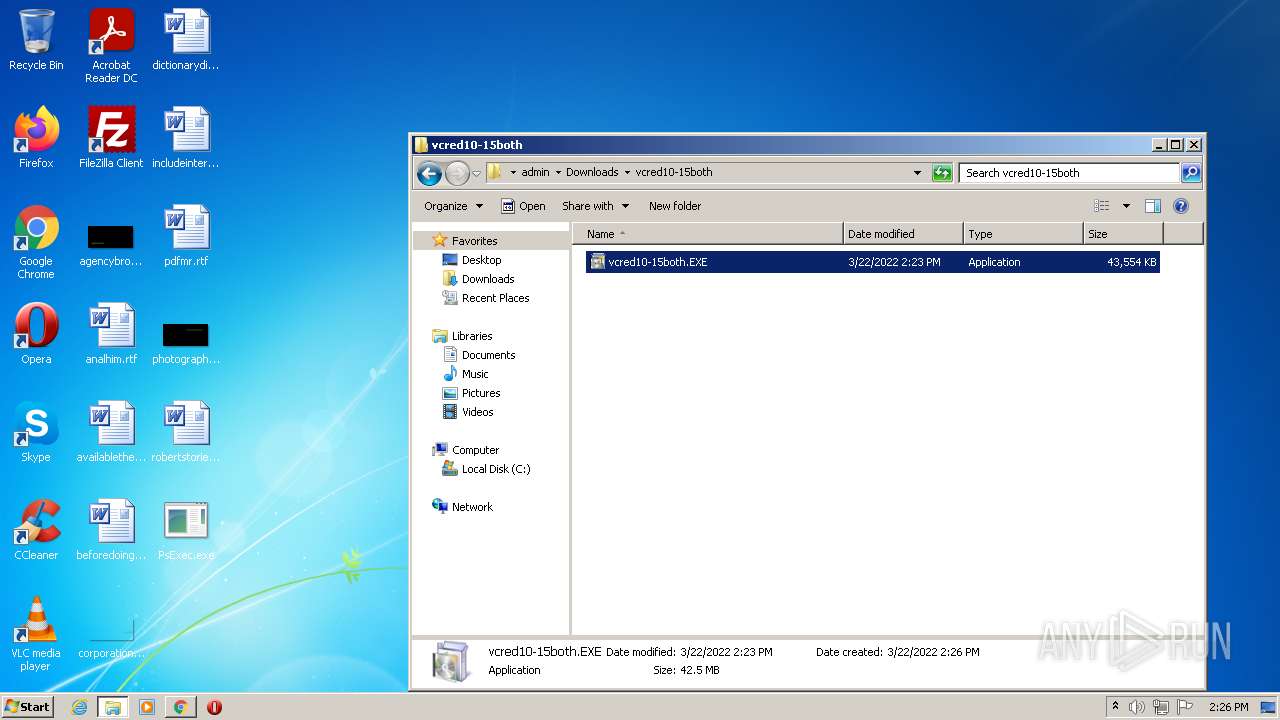Screen dimensions: 1280x720
Task: Select Downloads in Favorites
Action: point(487,279)
